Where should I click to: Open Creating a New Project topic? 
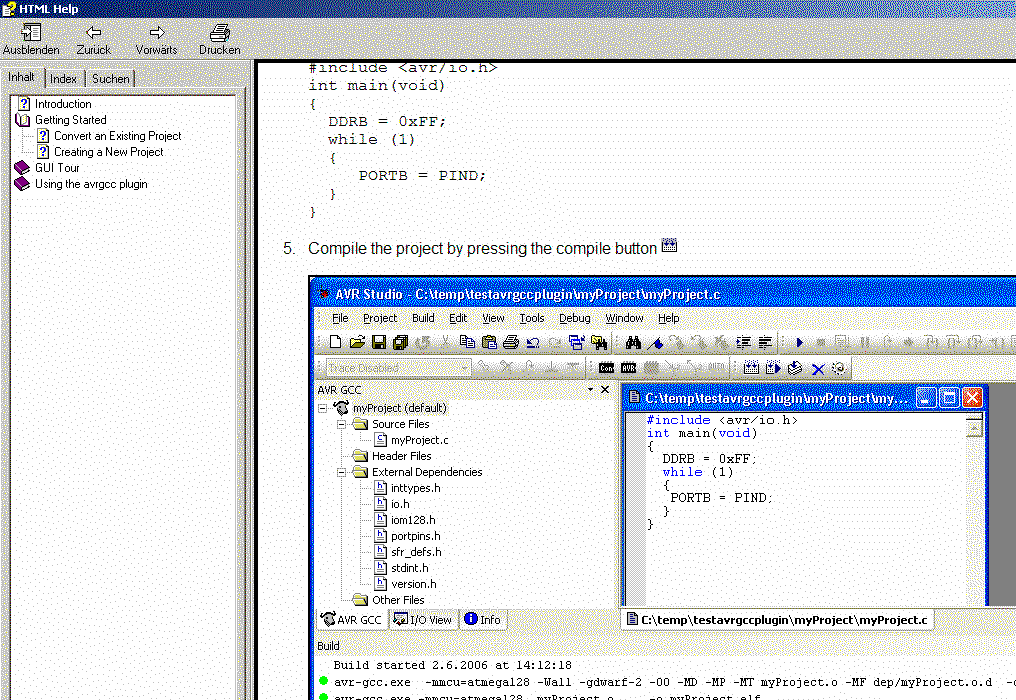click(x=108, y=152)
